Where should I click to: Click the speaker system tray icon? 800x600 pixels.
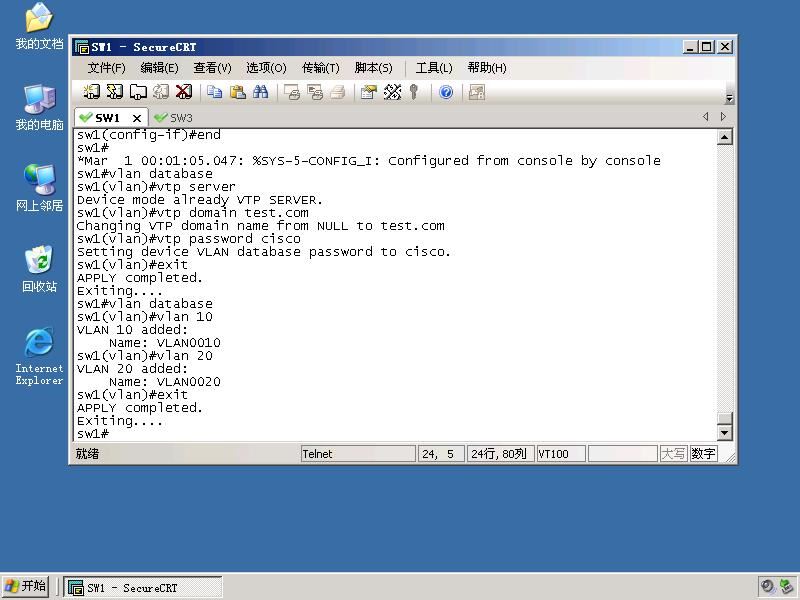[x=767, y=587]
